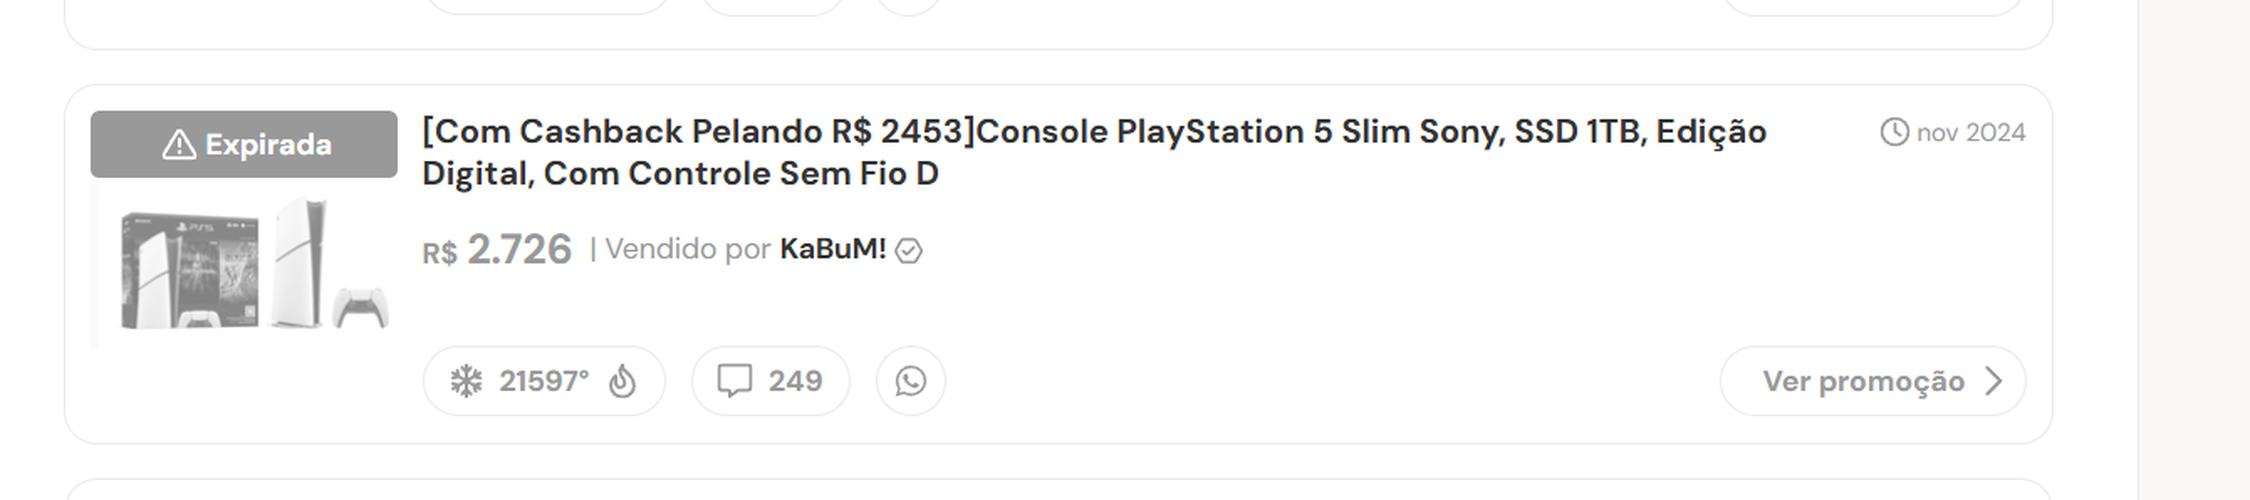
Task: Click the 21597° temperature score
Action: pyautogui.click(x=544, y=381)
